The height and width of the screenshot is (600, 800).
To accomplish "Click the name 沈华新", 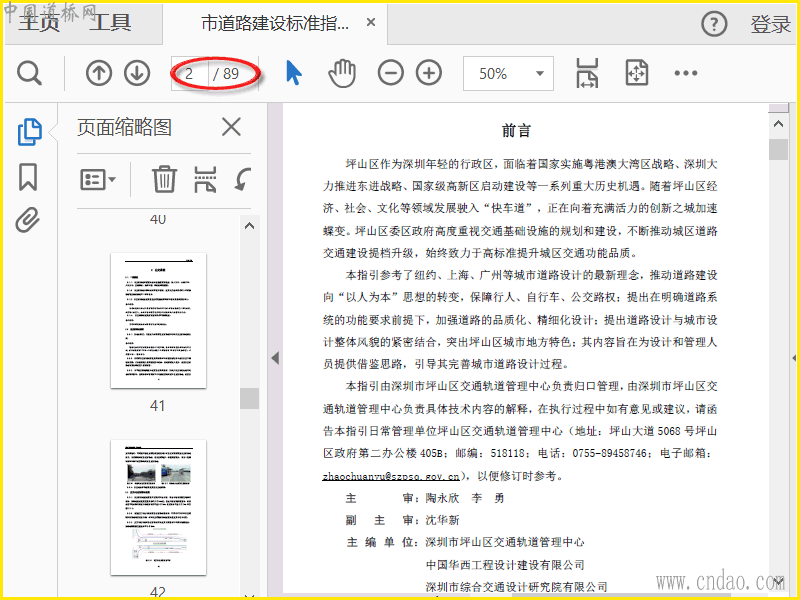I will click(x=442, y=520).
